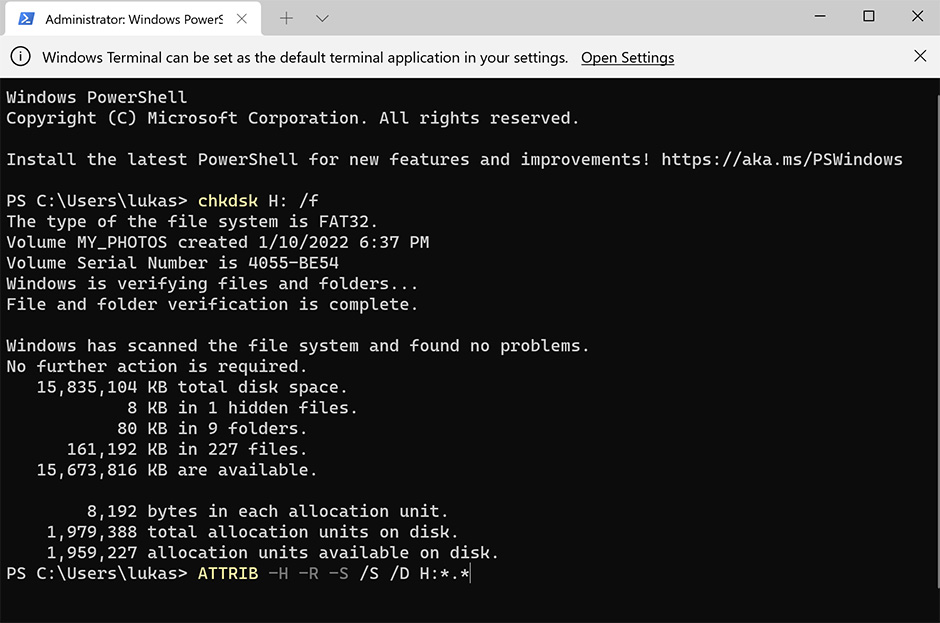Open Settings from the notification banner
This screenshot has height=623, width=940.
point(627,57)
